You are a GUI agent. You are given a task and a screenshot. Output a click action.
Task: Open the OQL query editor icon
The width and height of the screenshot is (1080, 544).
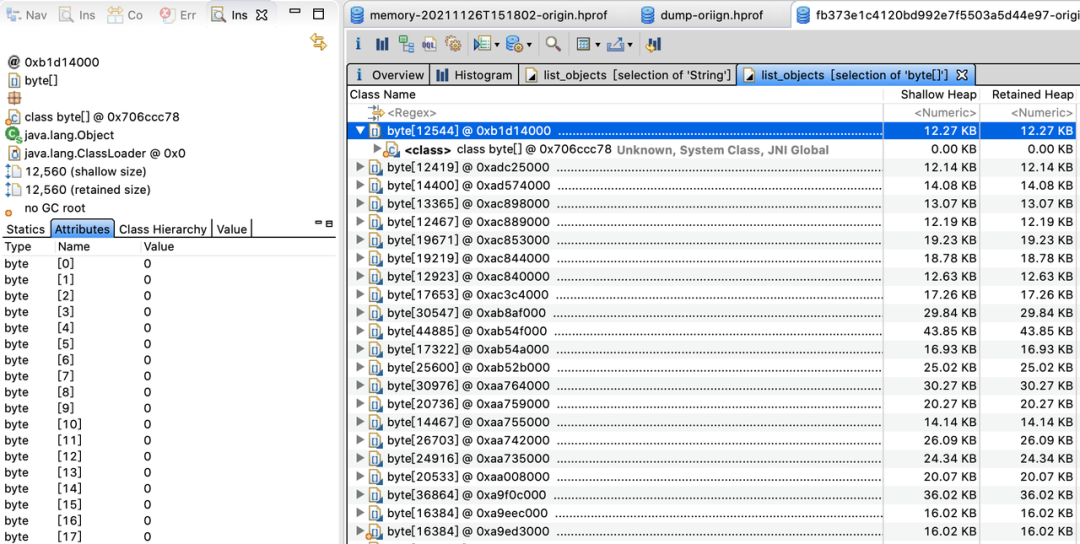coord(429,44)
